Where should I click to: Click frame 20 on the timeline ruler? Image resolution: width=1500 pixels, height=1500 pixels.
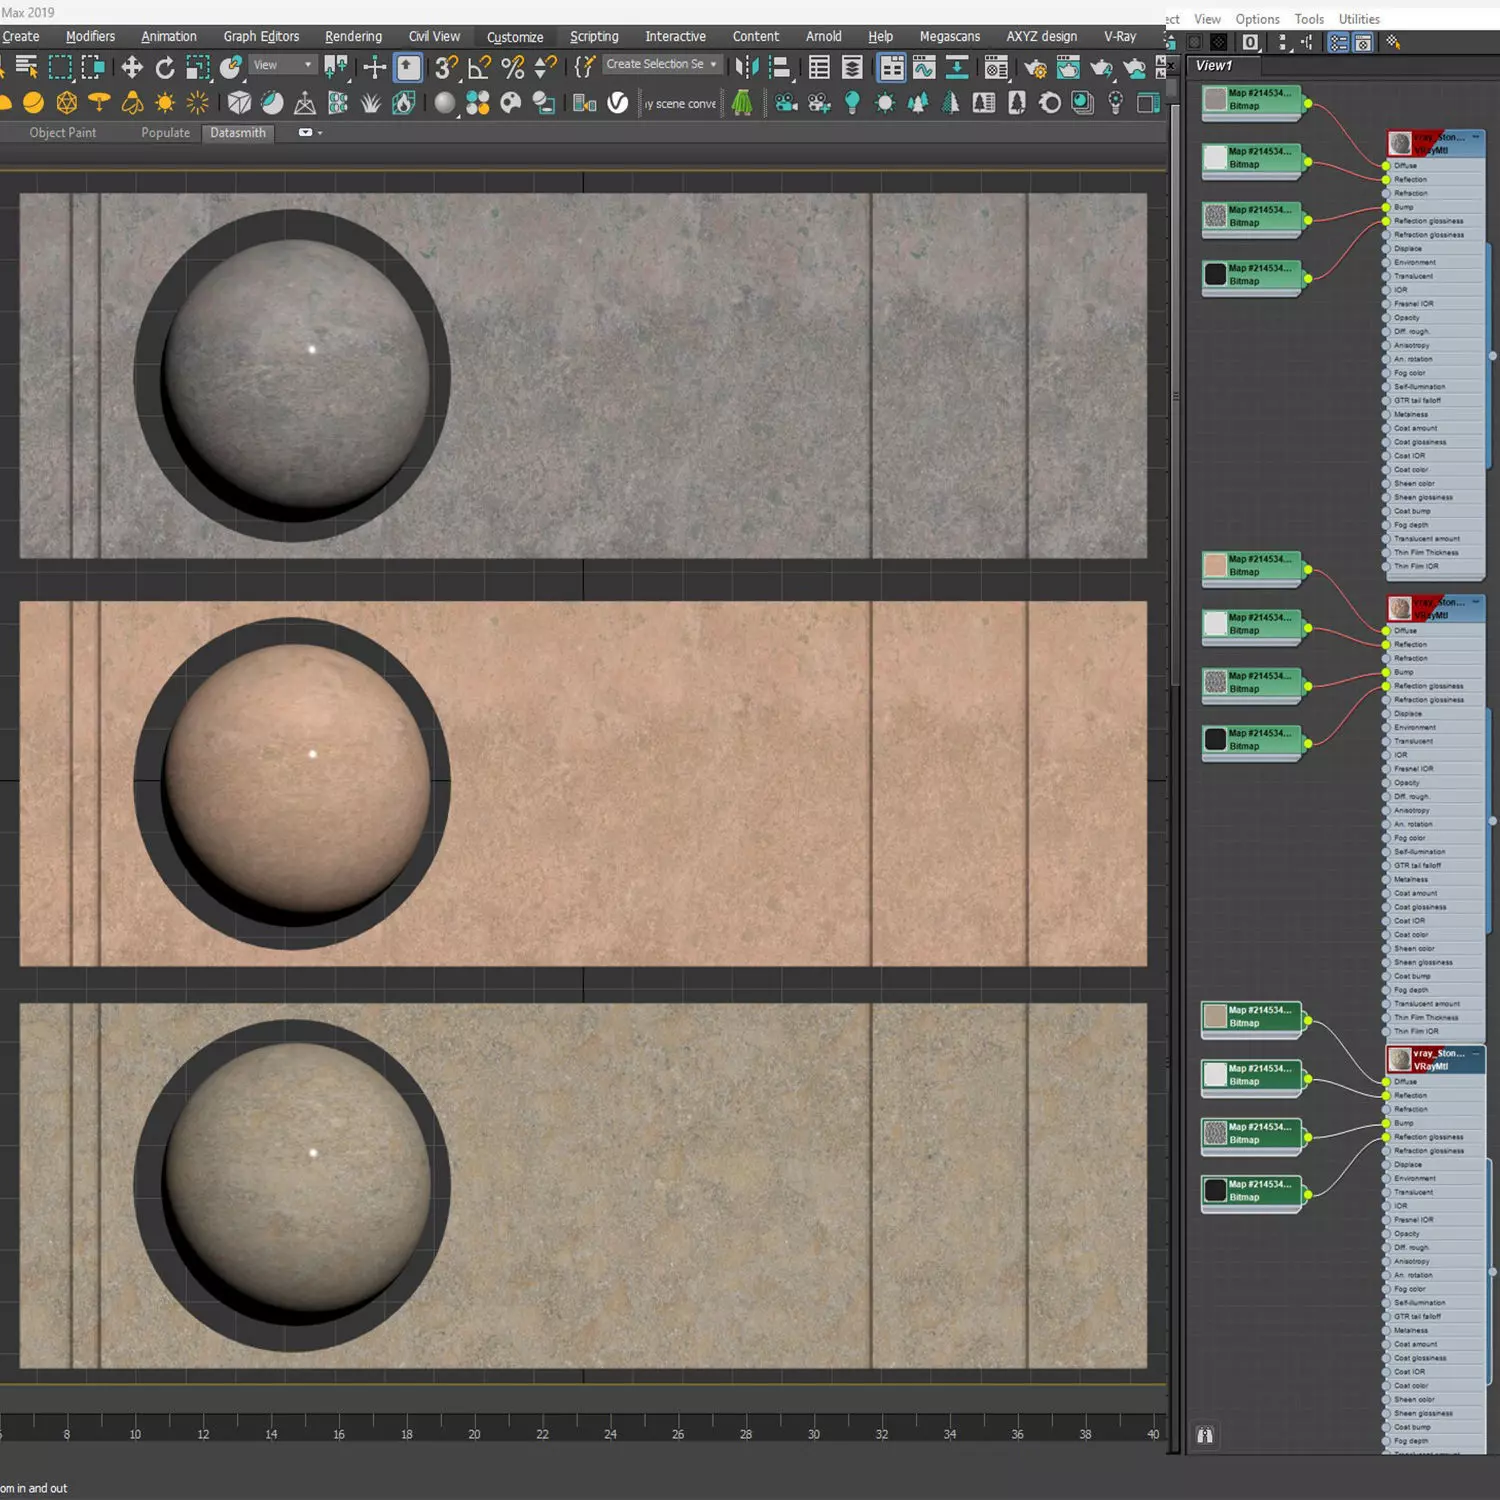pyautogui.click(x=474, y=1434)
